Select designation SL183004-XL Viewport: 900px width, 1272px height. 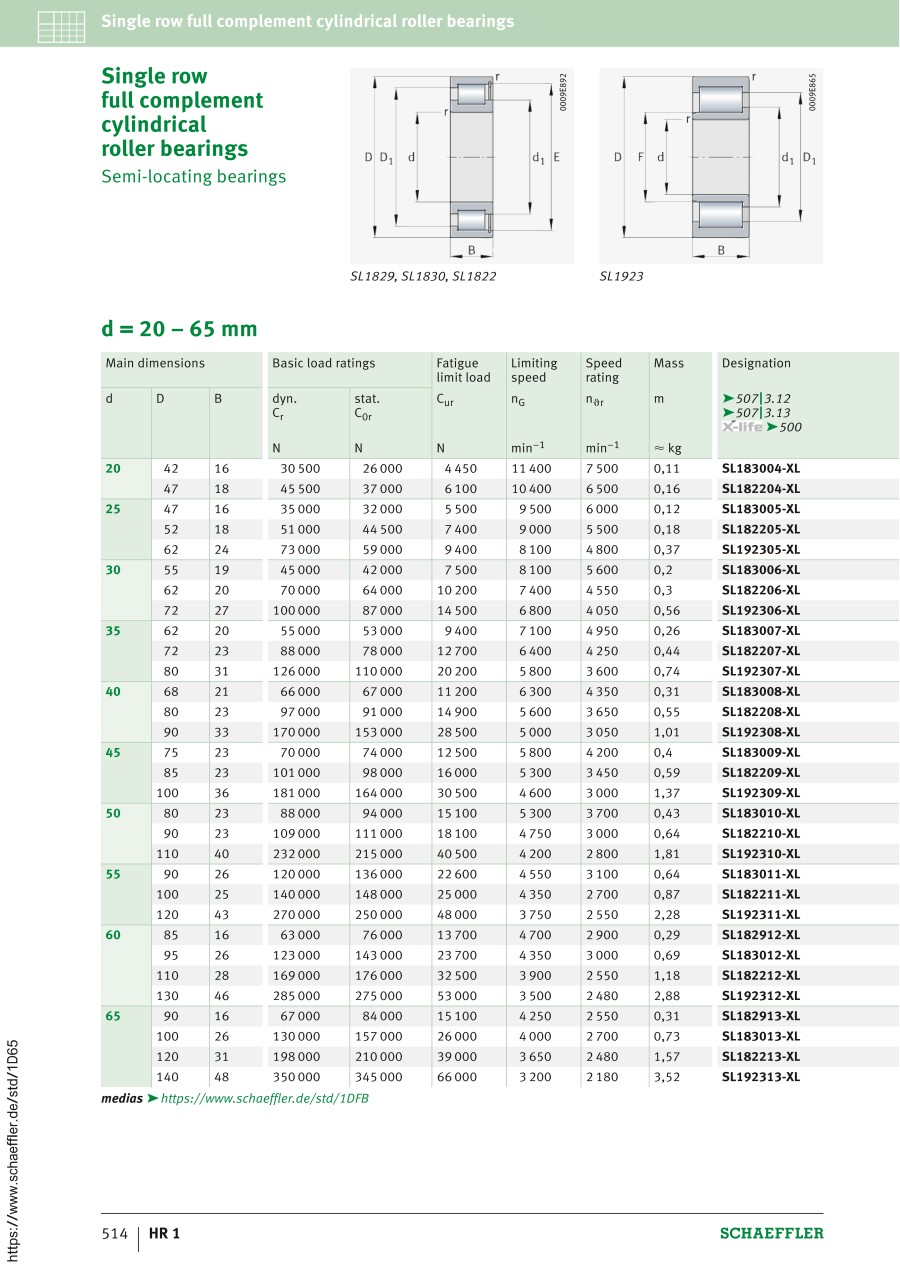[761, 468]
